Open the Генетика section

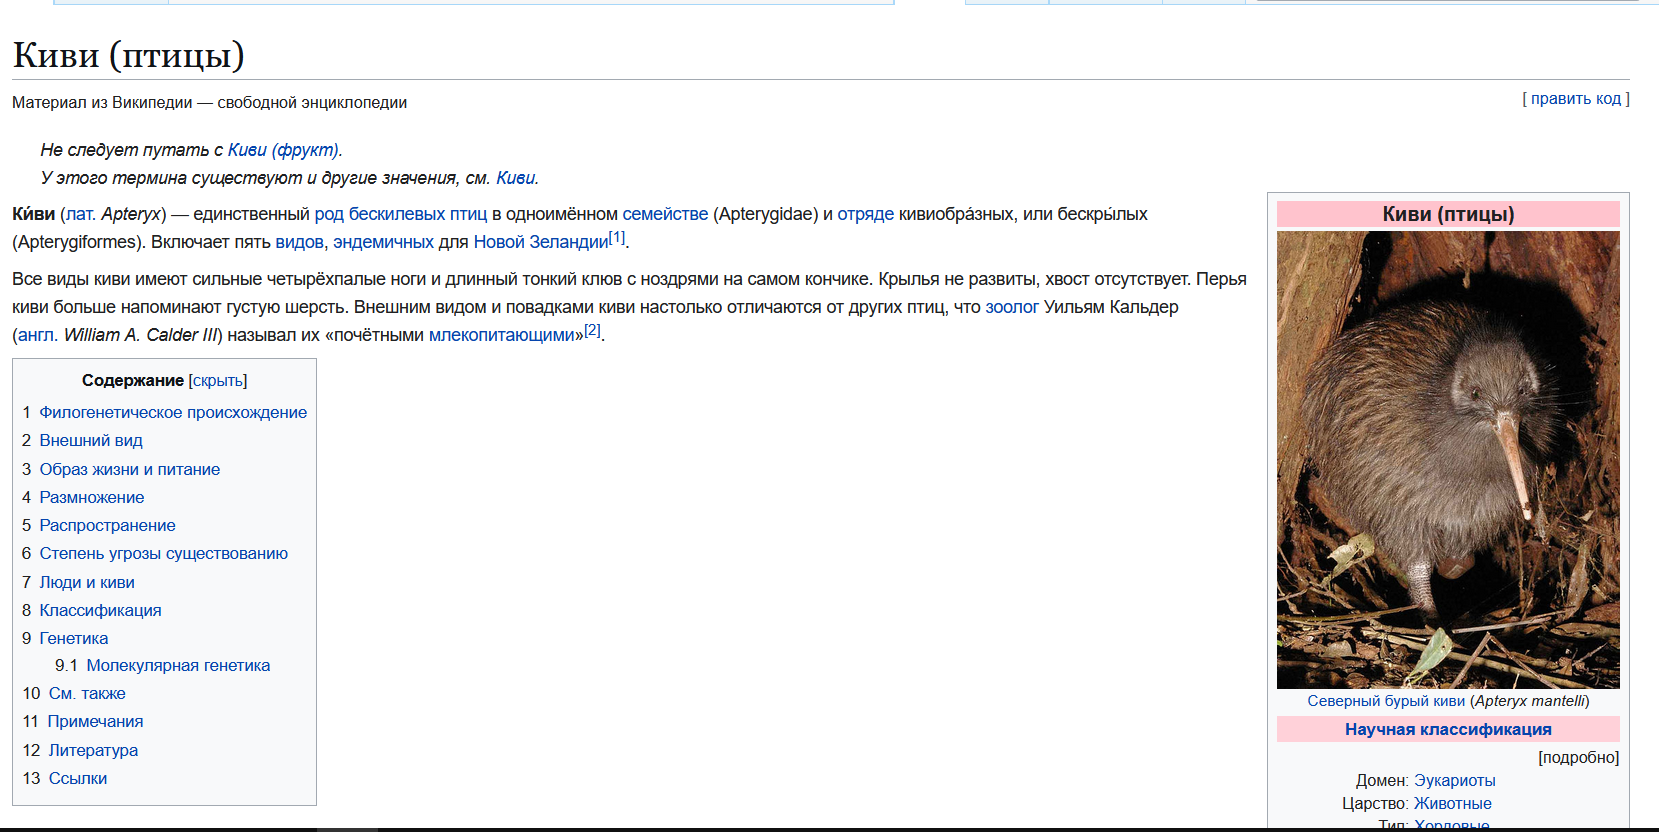click(x=74, y=638)
